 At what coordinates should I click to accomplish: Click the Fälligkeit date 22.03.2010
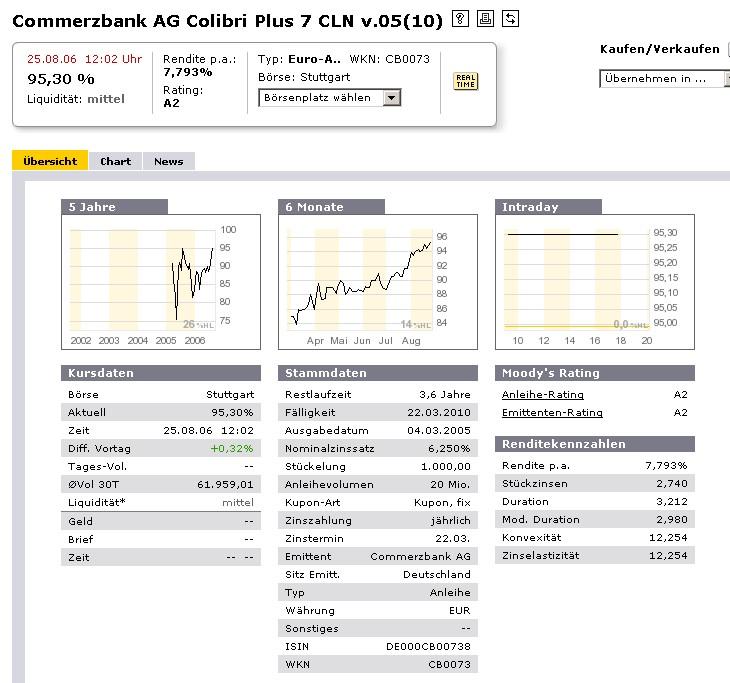439,413
